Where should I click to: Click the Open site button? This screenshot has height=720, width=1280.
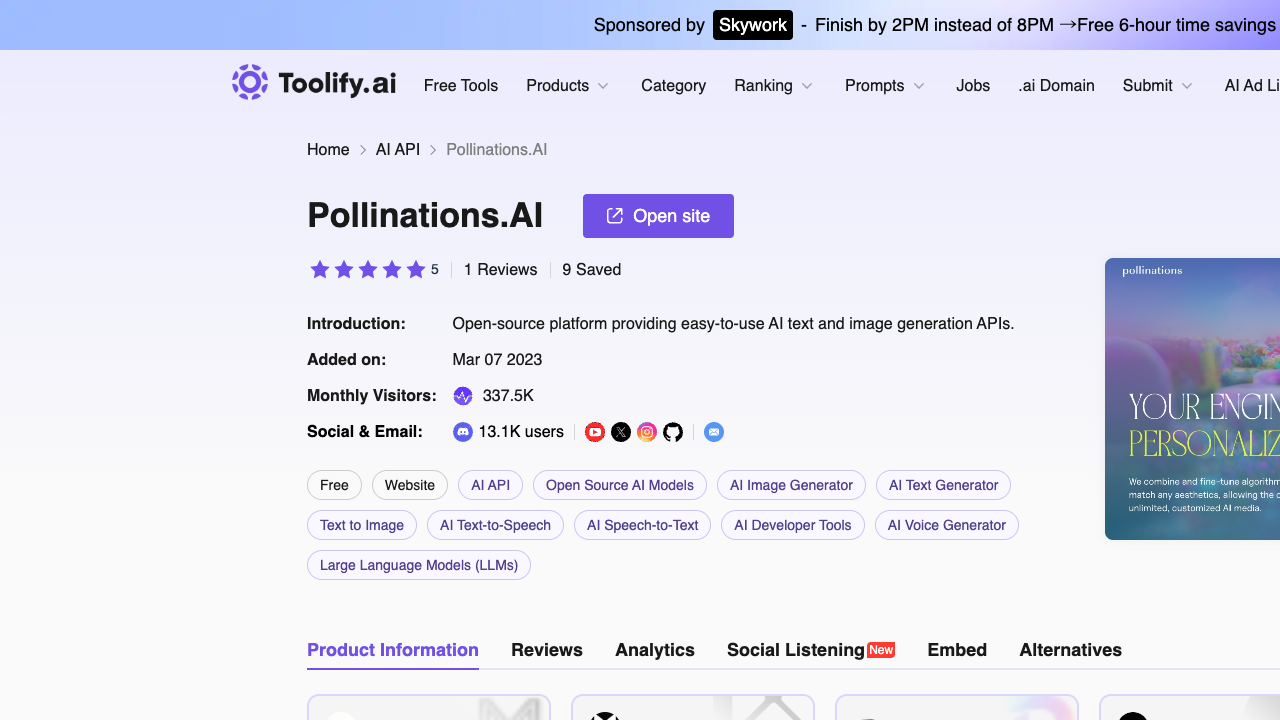click(658, 216)
